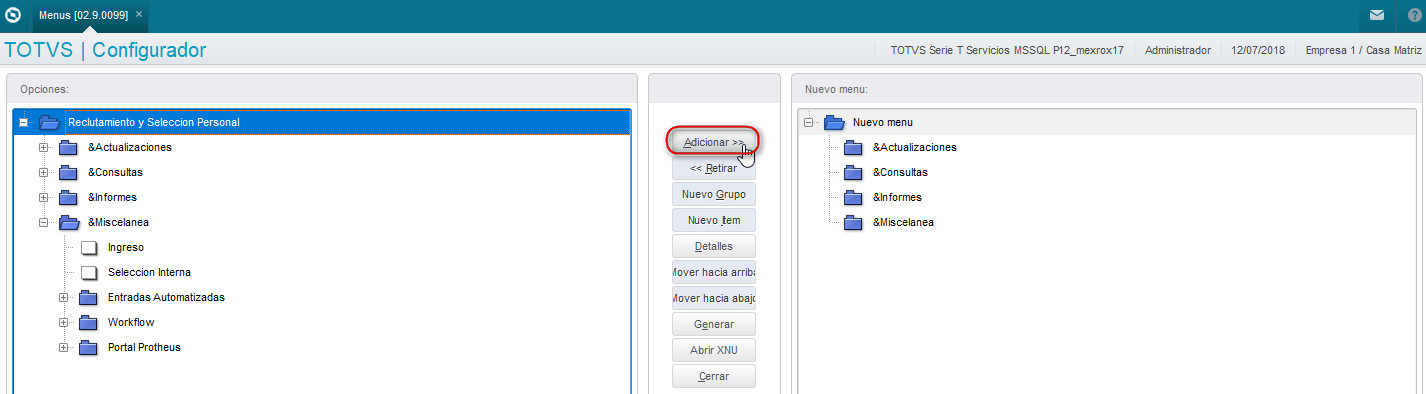This screenshot has width=1426, height=394.
Task: Click the Adicionar >> button
Action: 714,143
